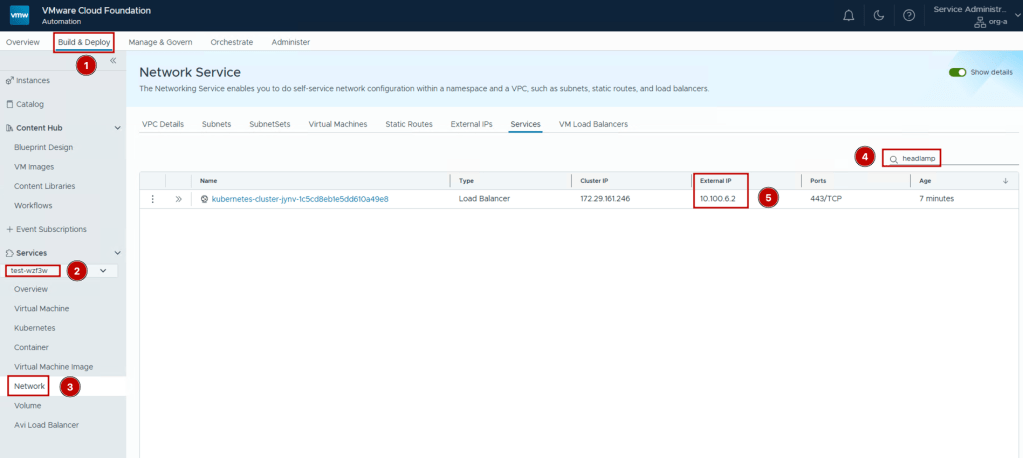Open Virtual Machine Image service
Screen dimensions: 1023x458
point(53,367)
